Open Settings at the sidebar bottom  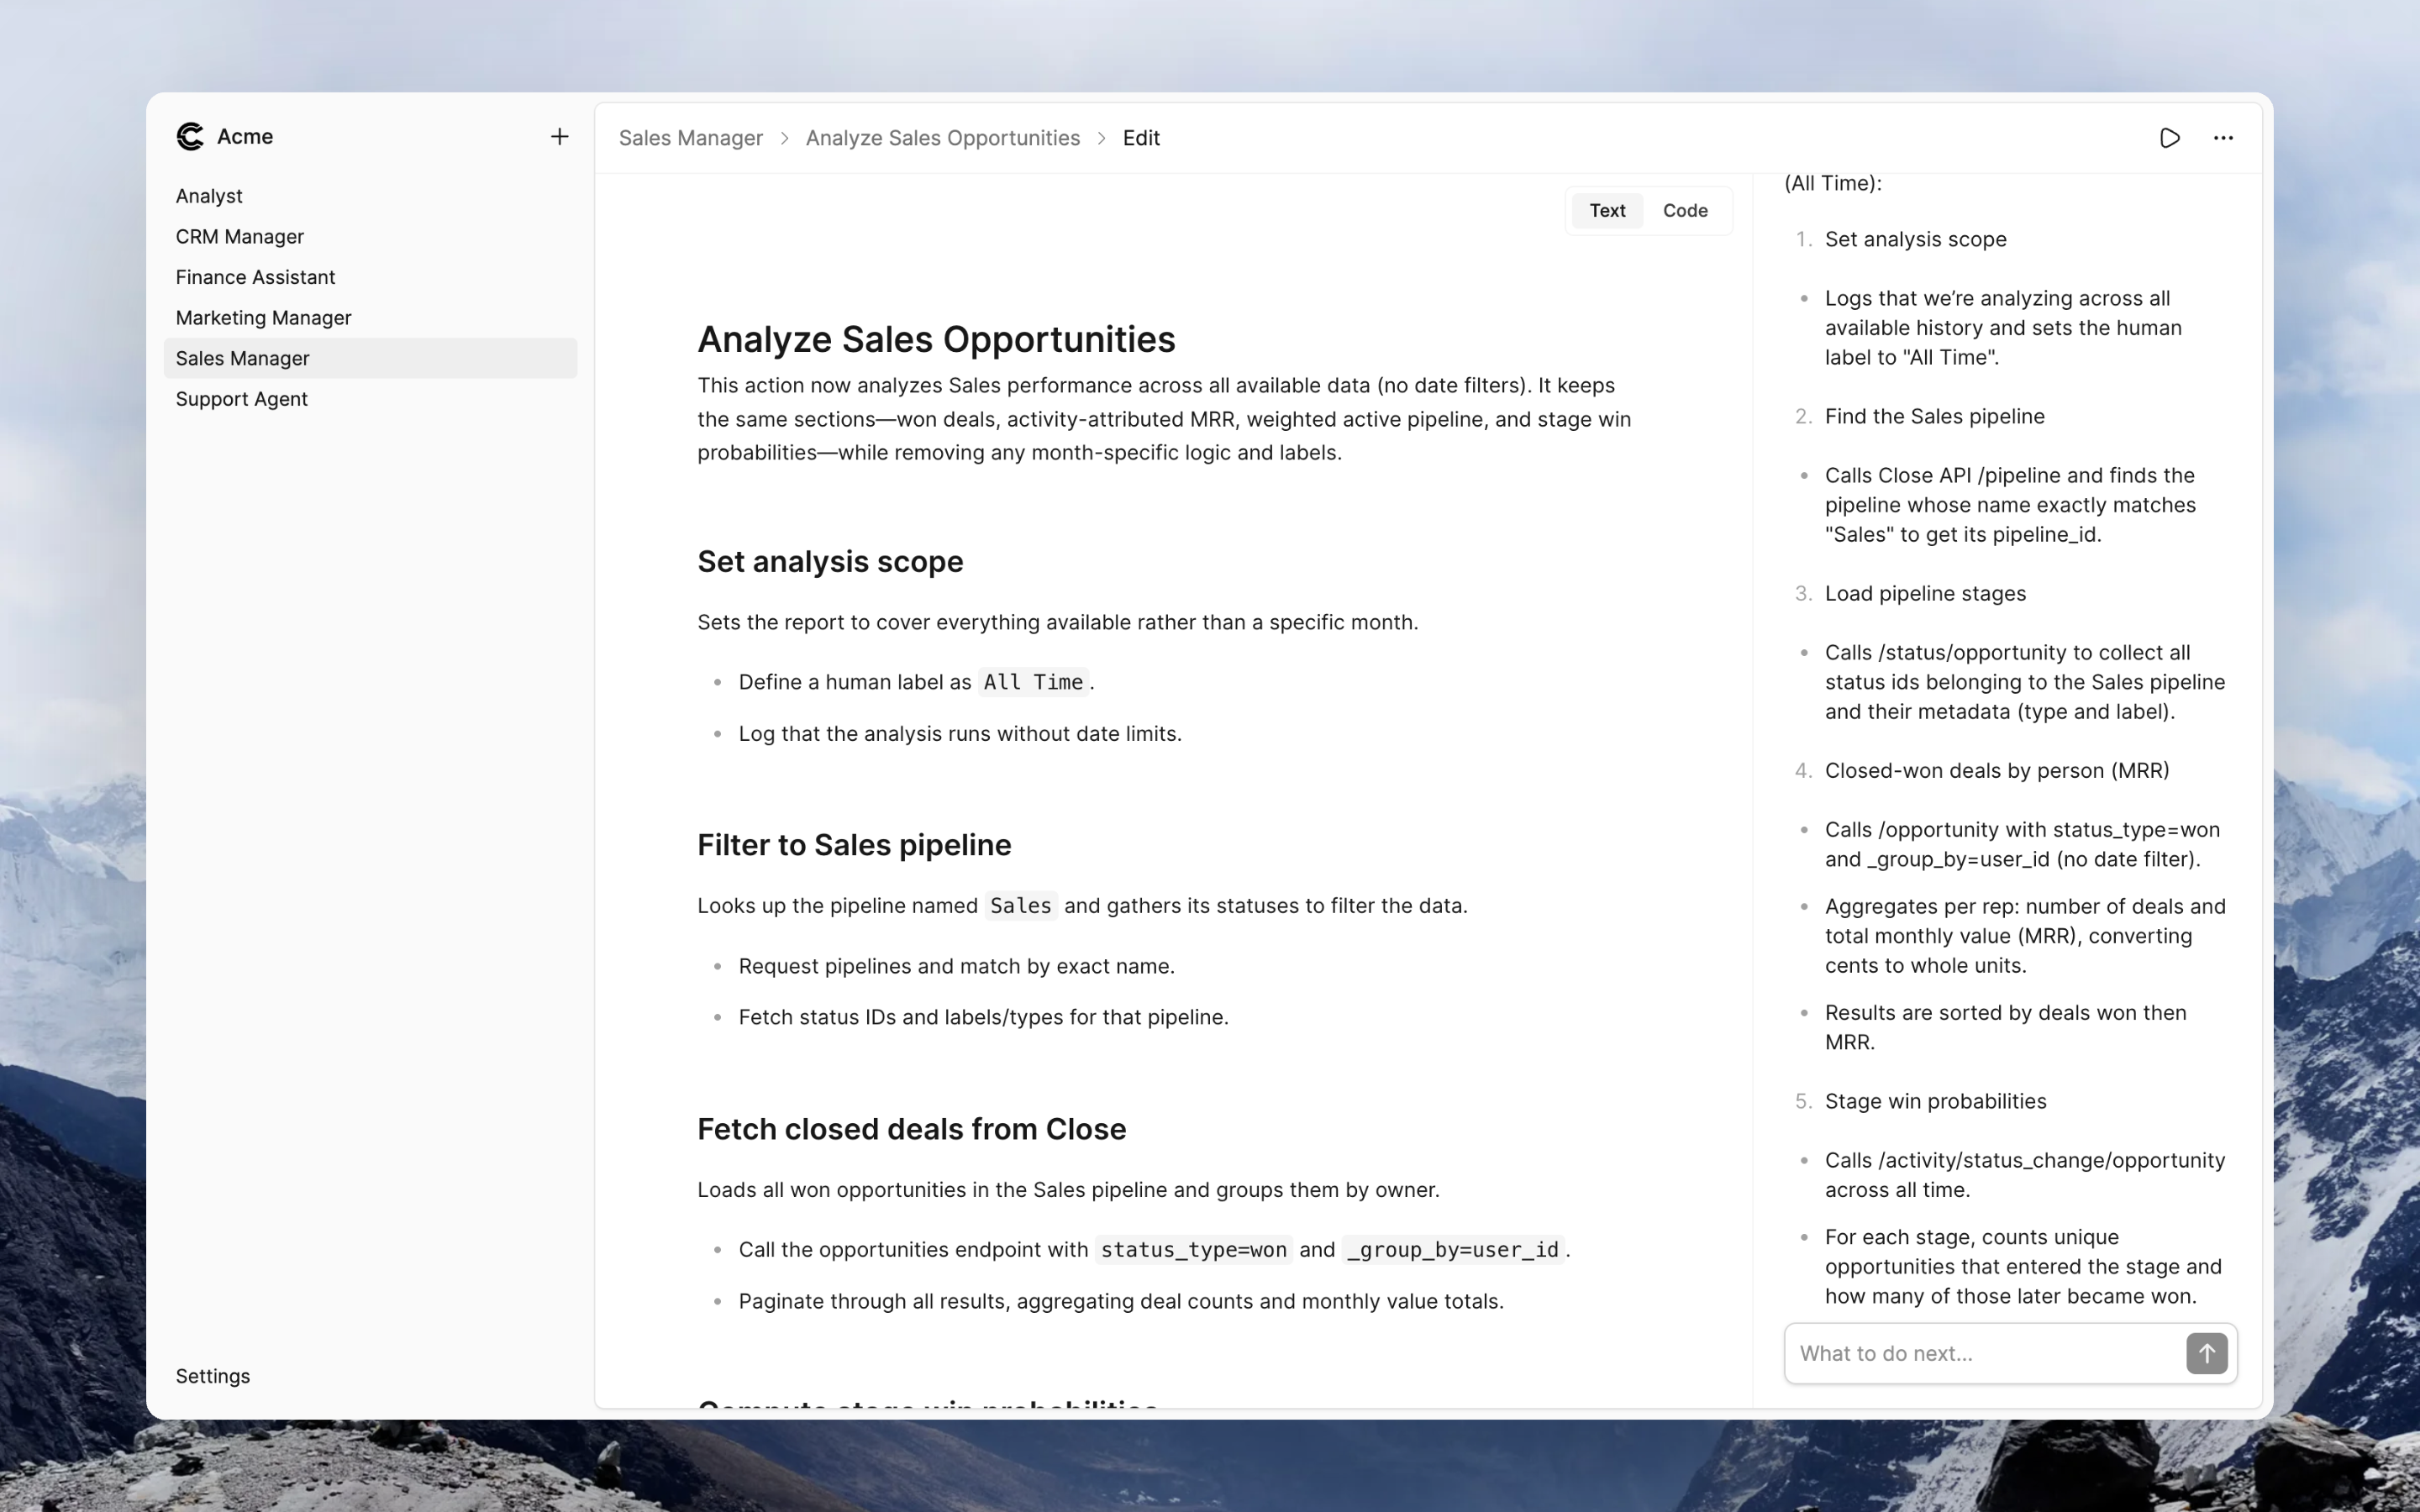click(x=213, y=1376)
